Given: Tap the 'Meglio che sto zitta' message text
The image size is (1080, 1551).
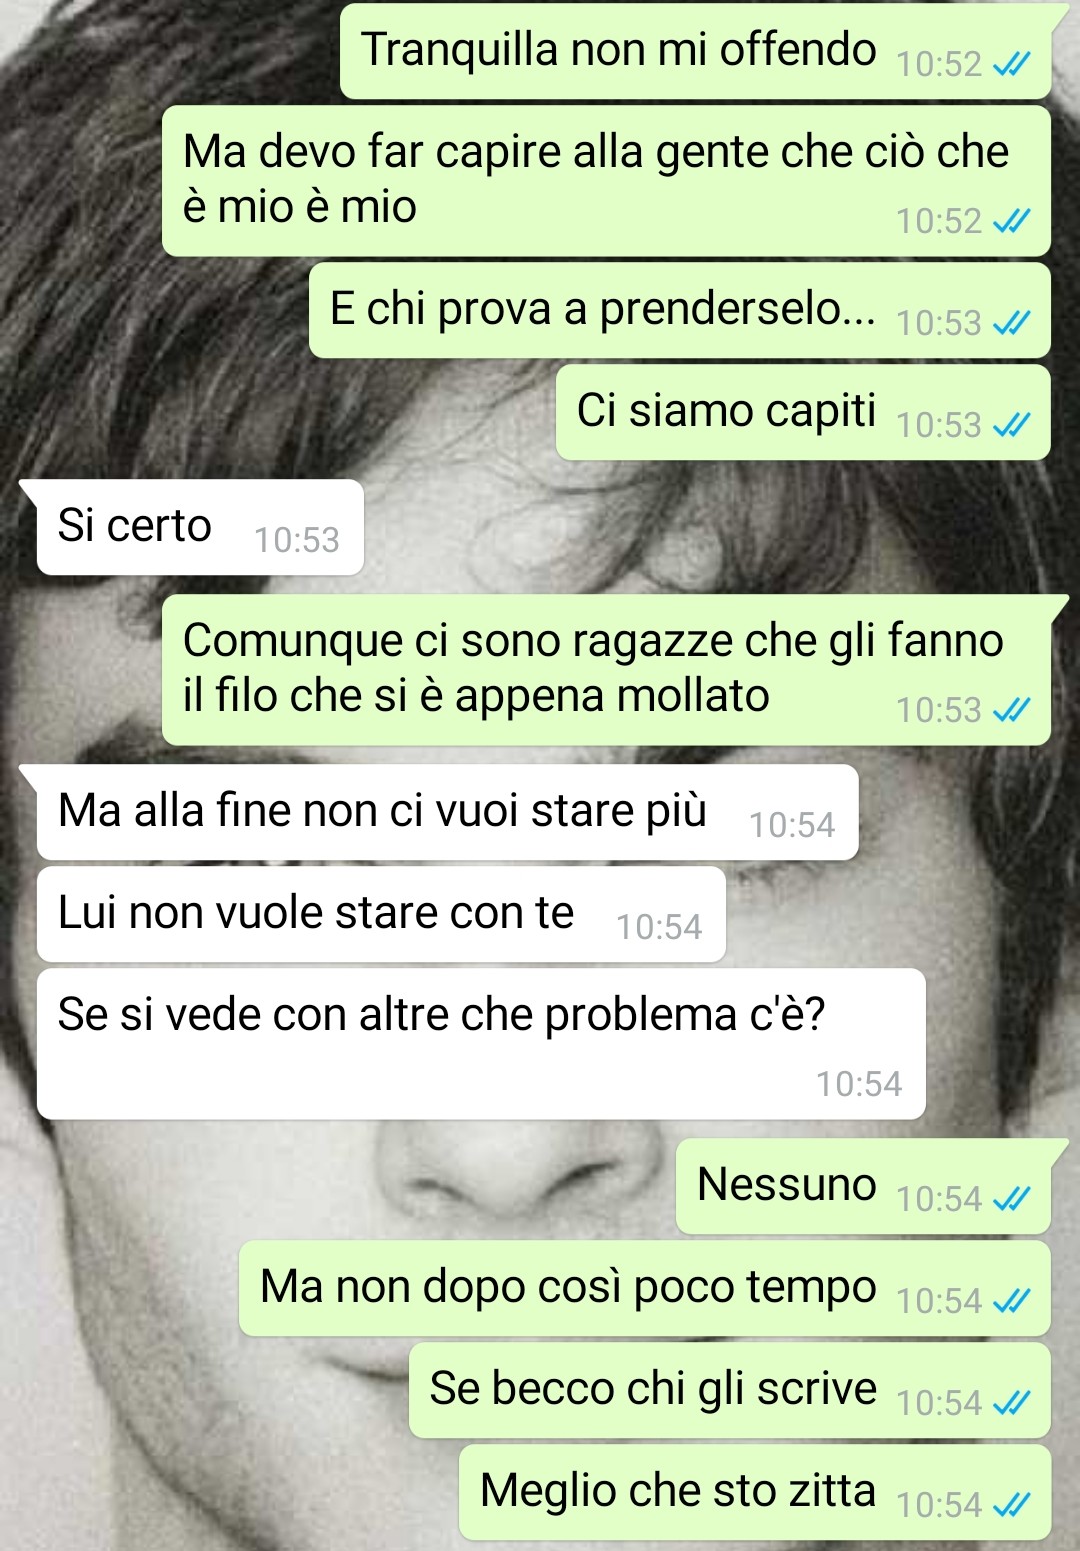Looking at the screenshot, I should click(678, 1490).
